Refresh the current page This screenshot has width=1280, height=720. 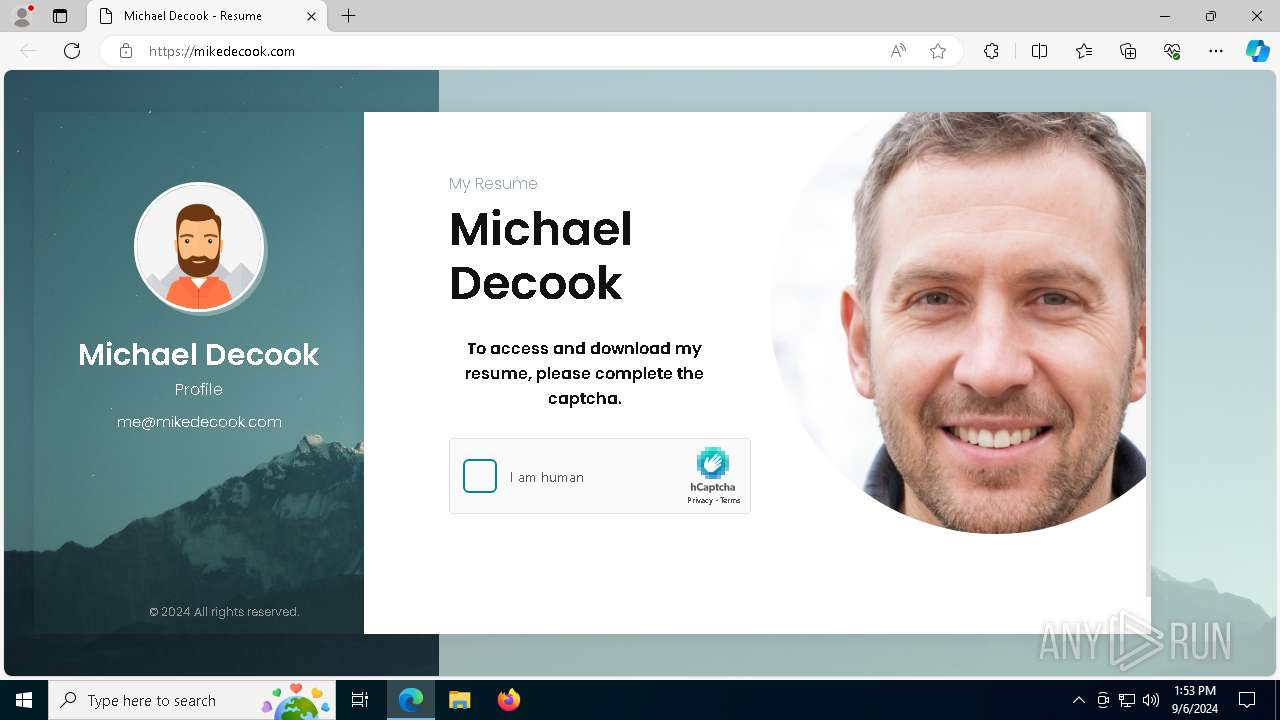pos(72,51)
